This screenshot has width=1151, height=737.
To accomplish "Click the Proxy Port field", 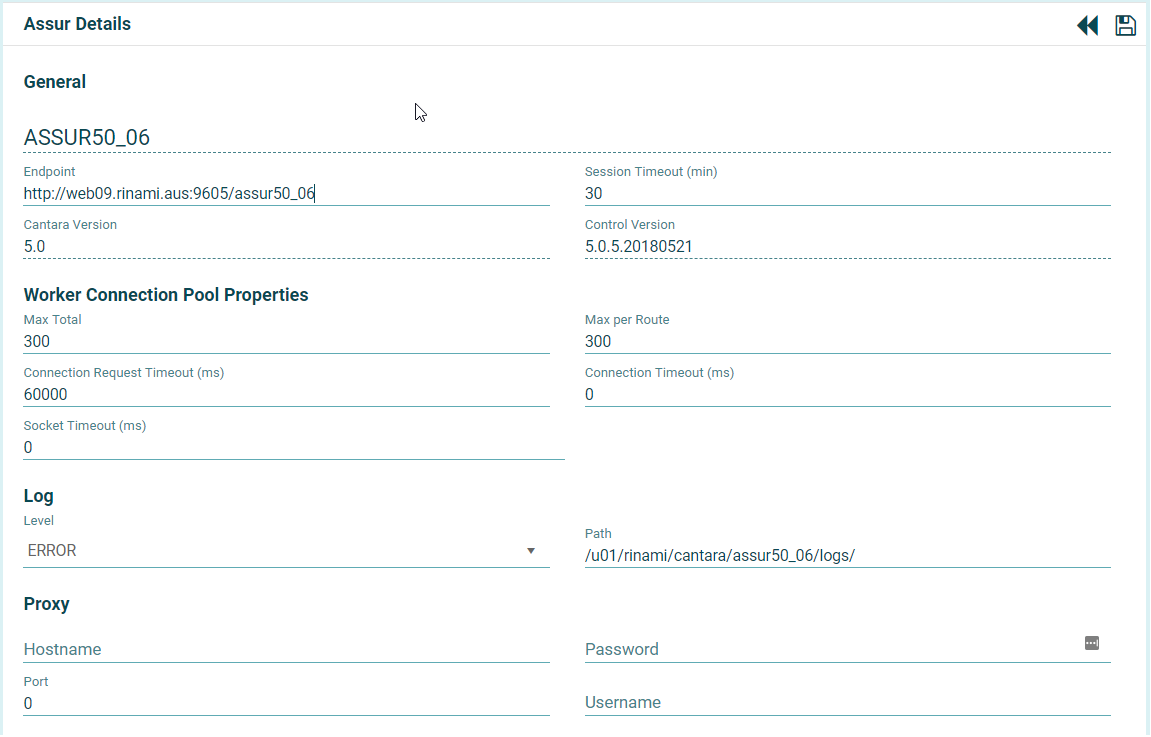I will pos(286,703).
